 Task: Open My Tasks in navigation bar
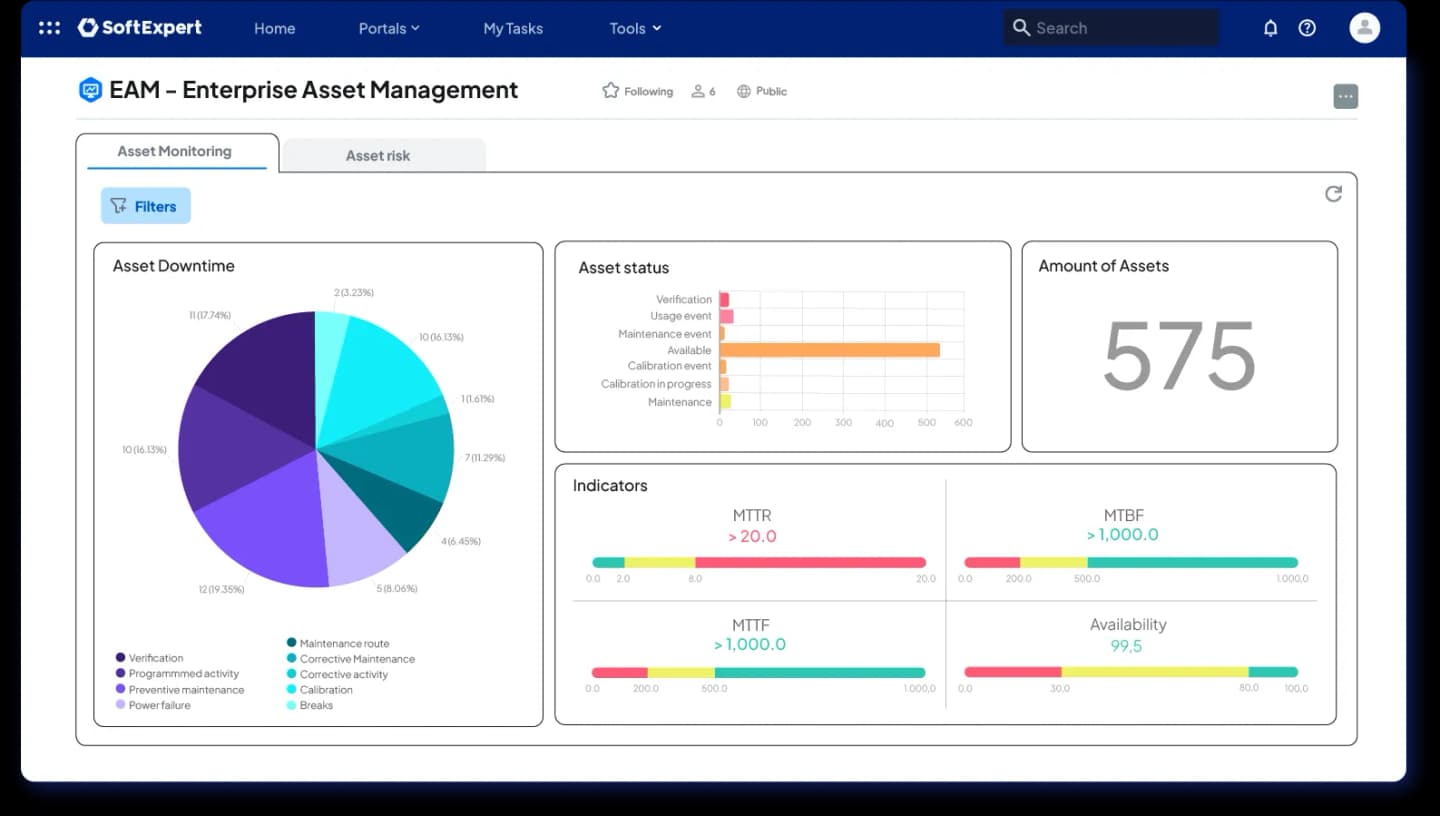(513, 28)
